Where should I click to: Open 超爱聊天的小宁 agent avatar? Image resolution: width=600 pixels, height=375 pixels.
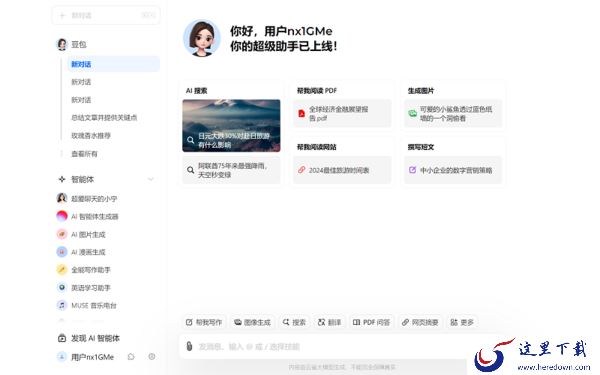point(62,198)
